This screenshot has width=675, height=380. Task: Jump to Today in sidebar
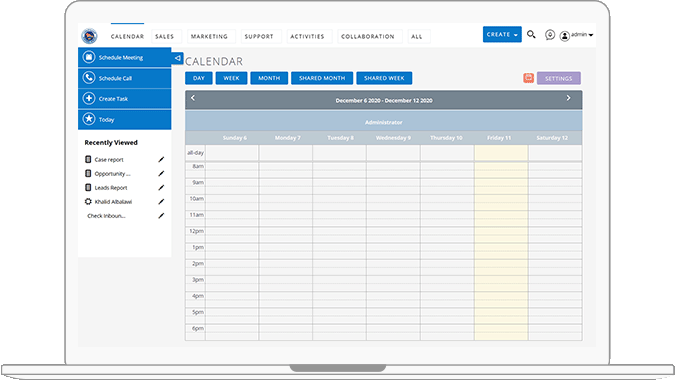point(124,119)
